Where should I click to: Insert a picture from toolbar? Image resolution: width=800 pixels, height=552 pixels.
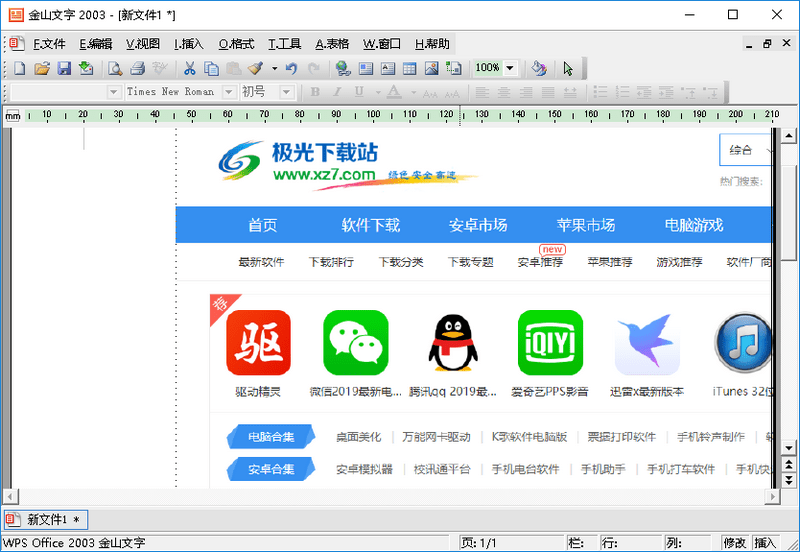[x=432, y=68]
